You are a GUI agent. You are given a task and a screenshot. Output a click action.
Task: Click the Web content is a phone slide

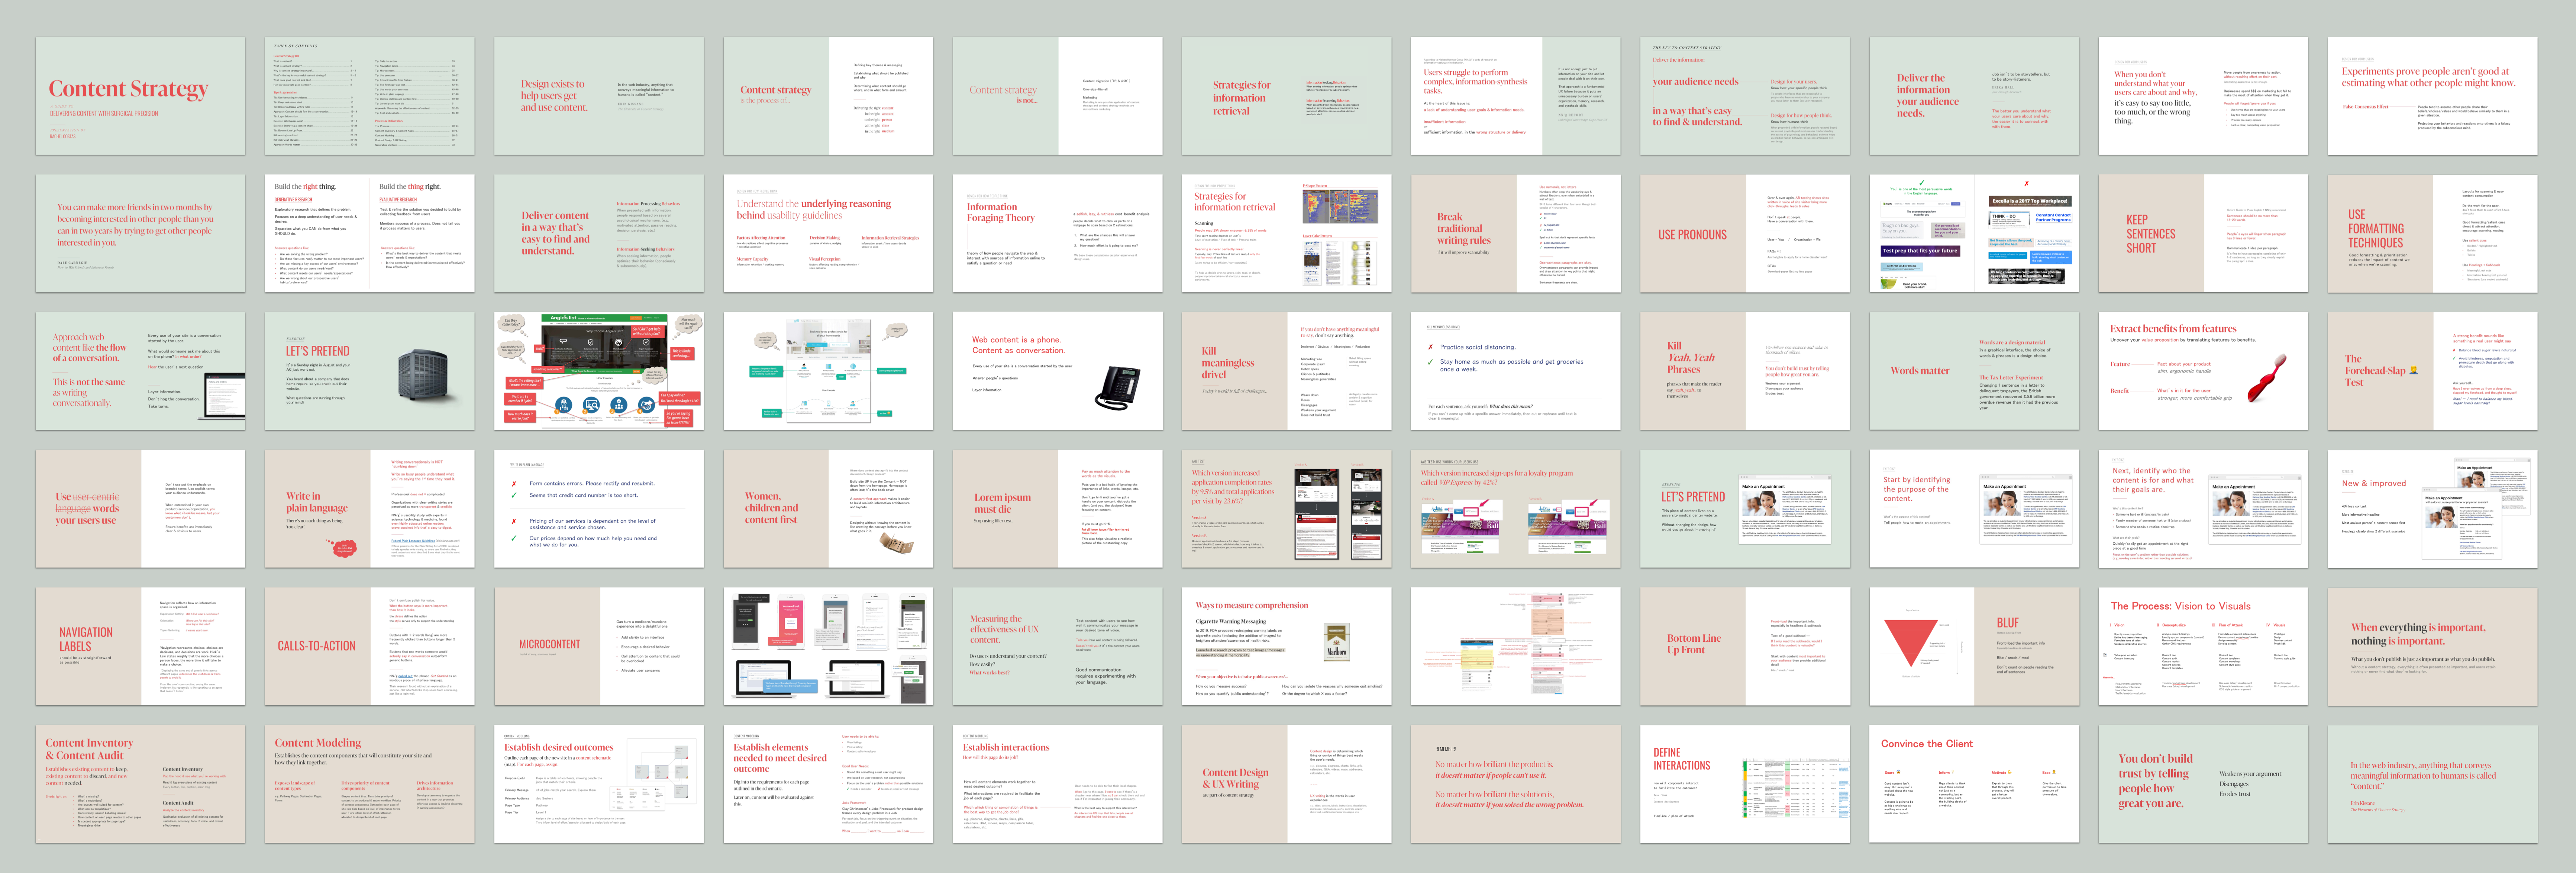pyautogui.click(x=1057, y=371)
